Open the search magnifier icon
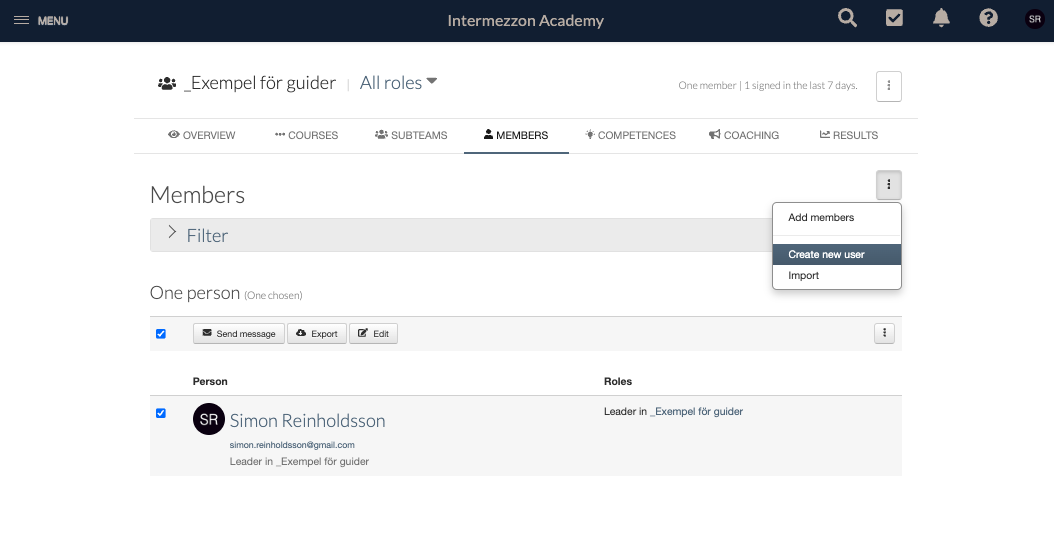The image size is (1054, 536). (x=848, y=18)
